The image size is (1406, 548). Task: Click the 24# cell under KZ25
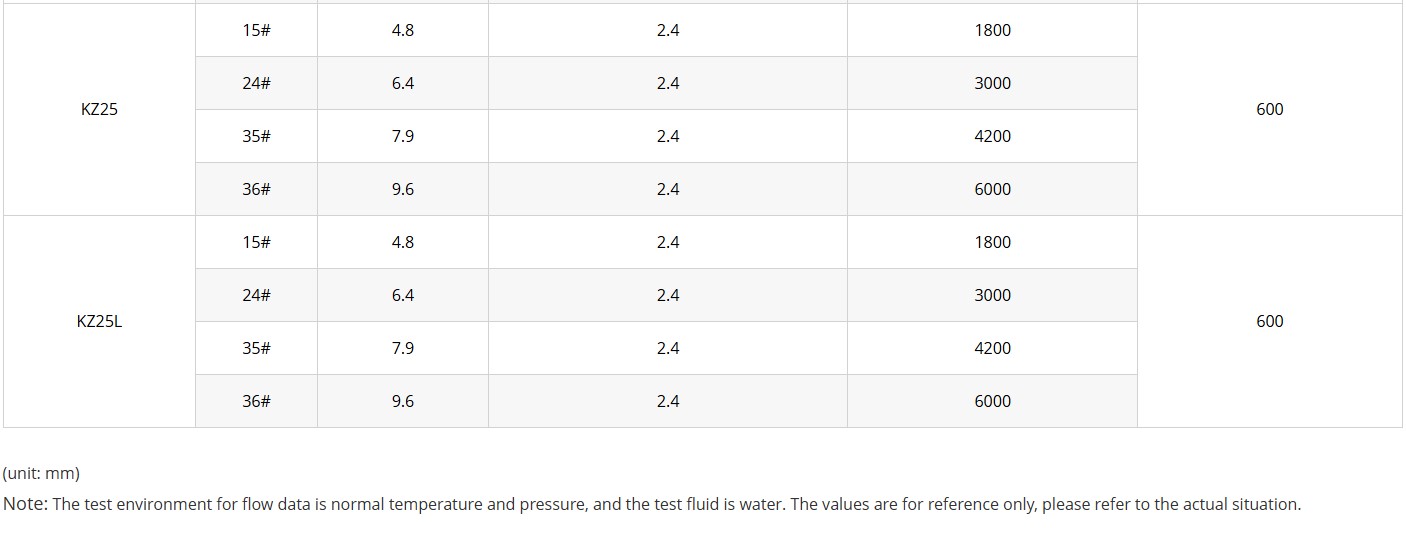(256, 83)
